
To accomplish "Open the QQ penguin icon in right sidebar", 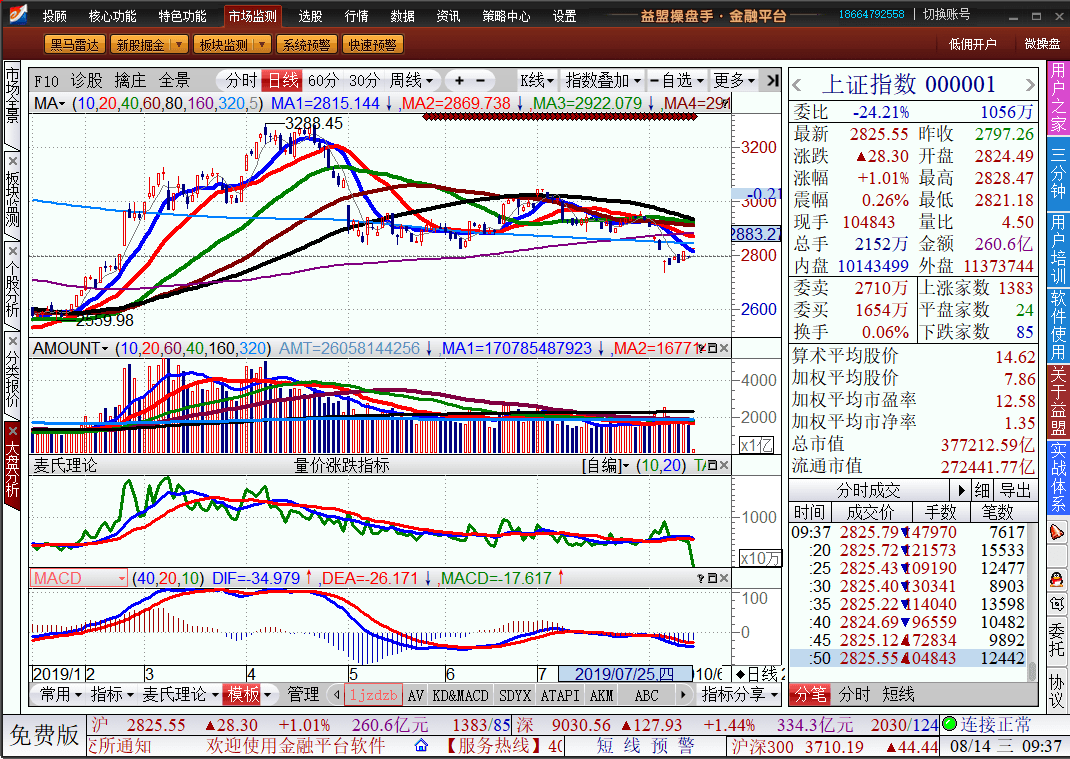I will point(1056,579).
